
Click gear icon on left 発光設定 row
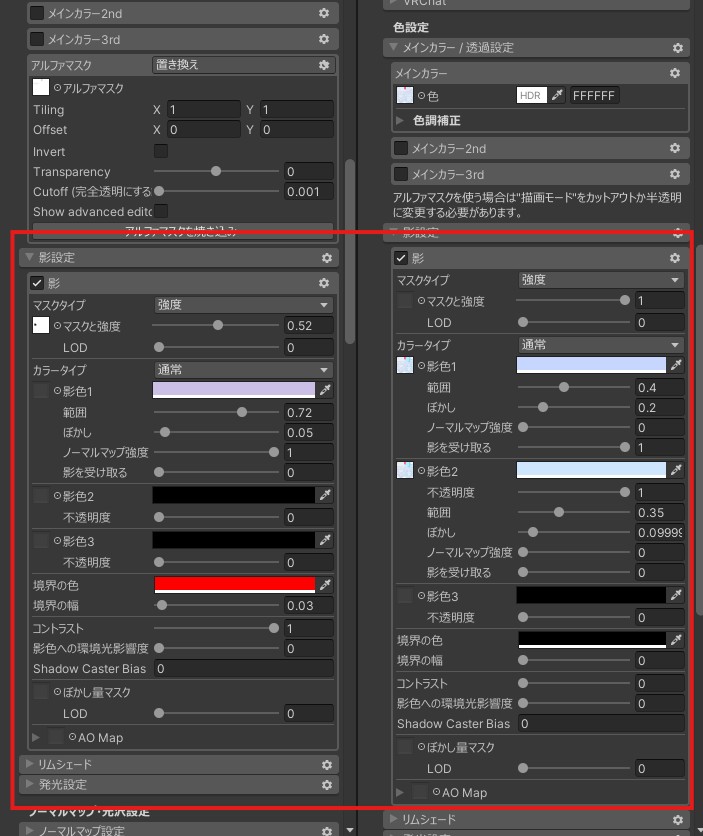325,785
